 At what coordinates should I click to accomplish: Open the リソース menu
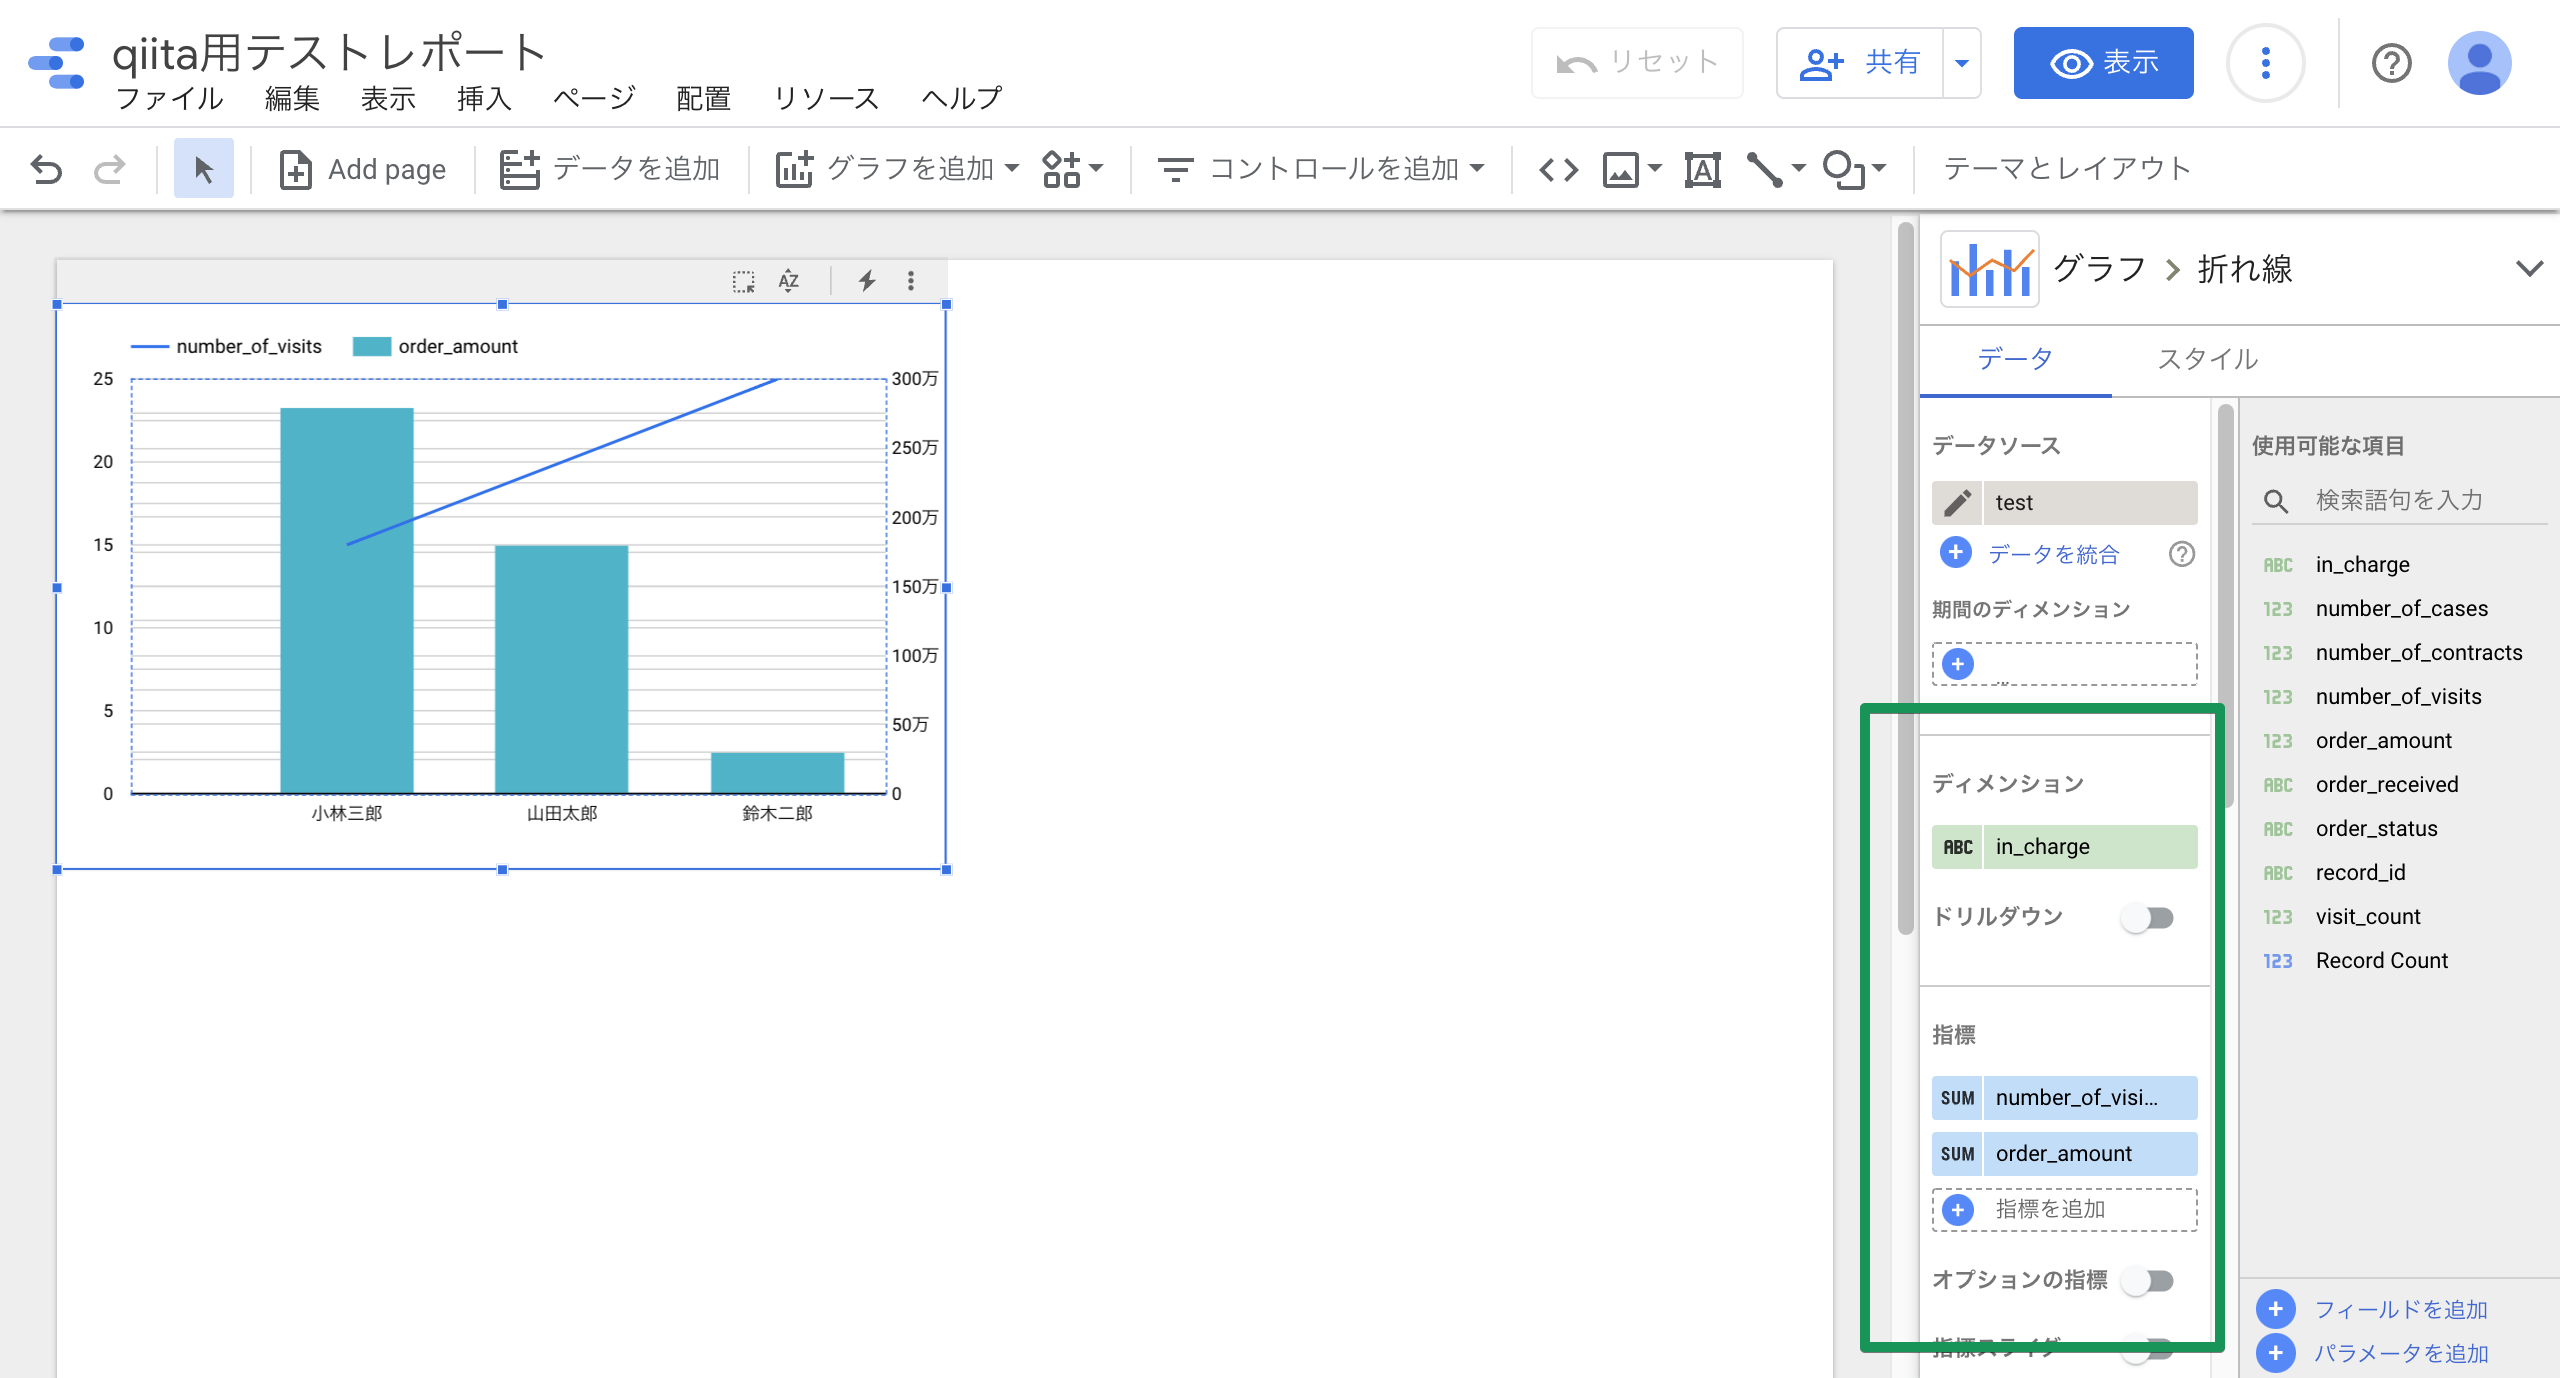coord(826,98)
